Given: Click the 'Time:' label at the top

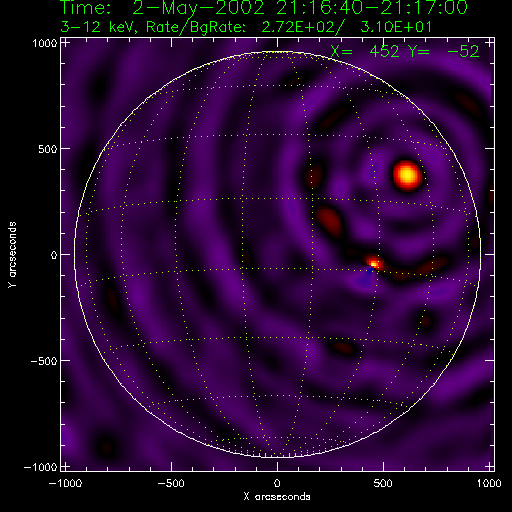Looking at the screenshot, I should pyautogui.click(x=86, y=8).
